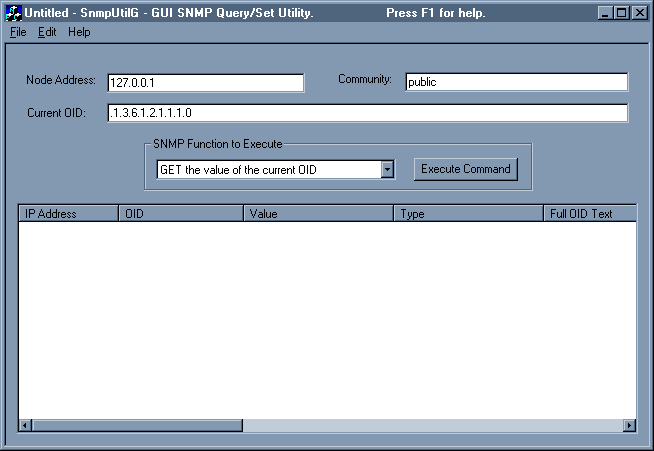The image size is (654, 451).
Task: Close the SnmpUtilG window
Action: tap(638, 13)
